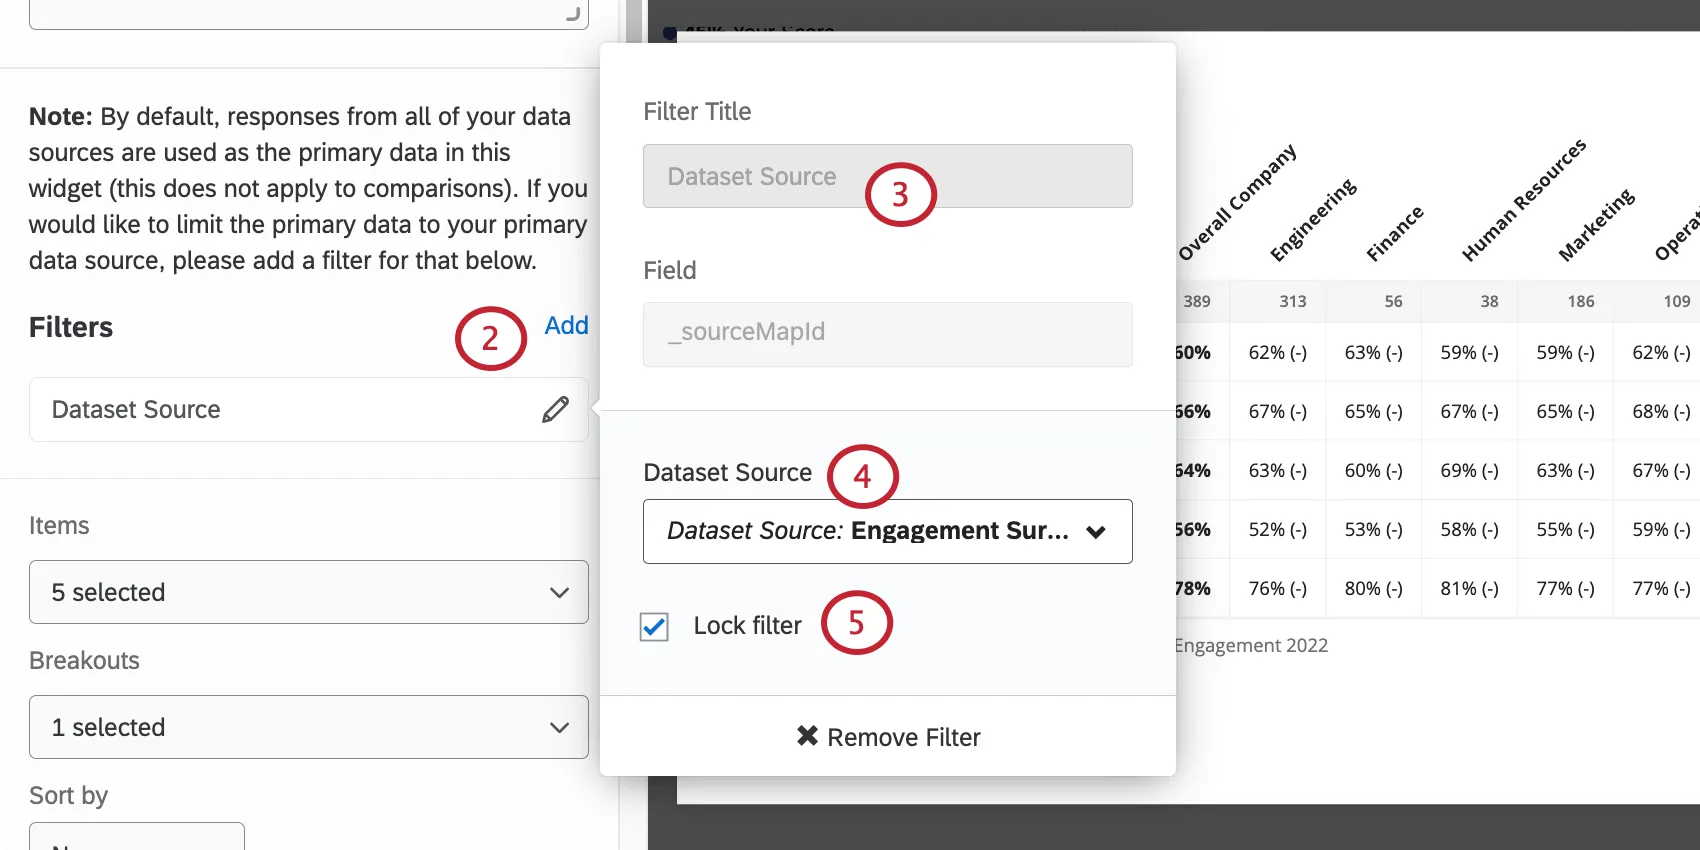1700x850 pixels.
Task: Click the X icon next to Remove Filter
Action: click(x=807, y=736)
